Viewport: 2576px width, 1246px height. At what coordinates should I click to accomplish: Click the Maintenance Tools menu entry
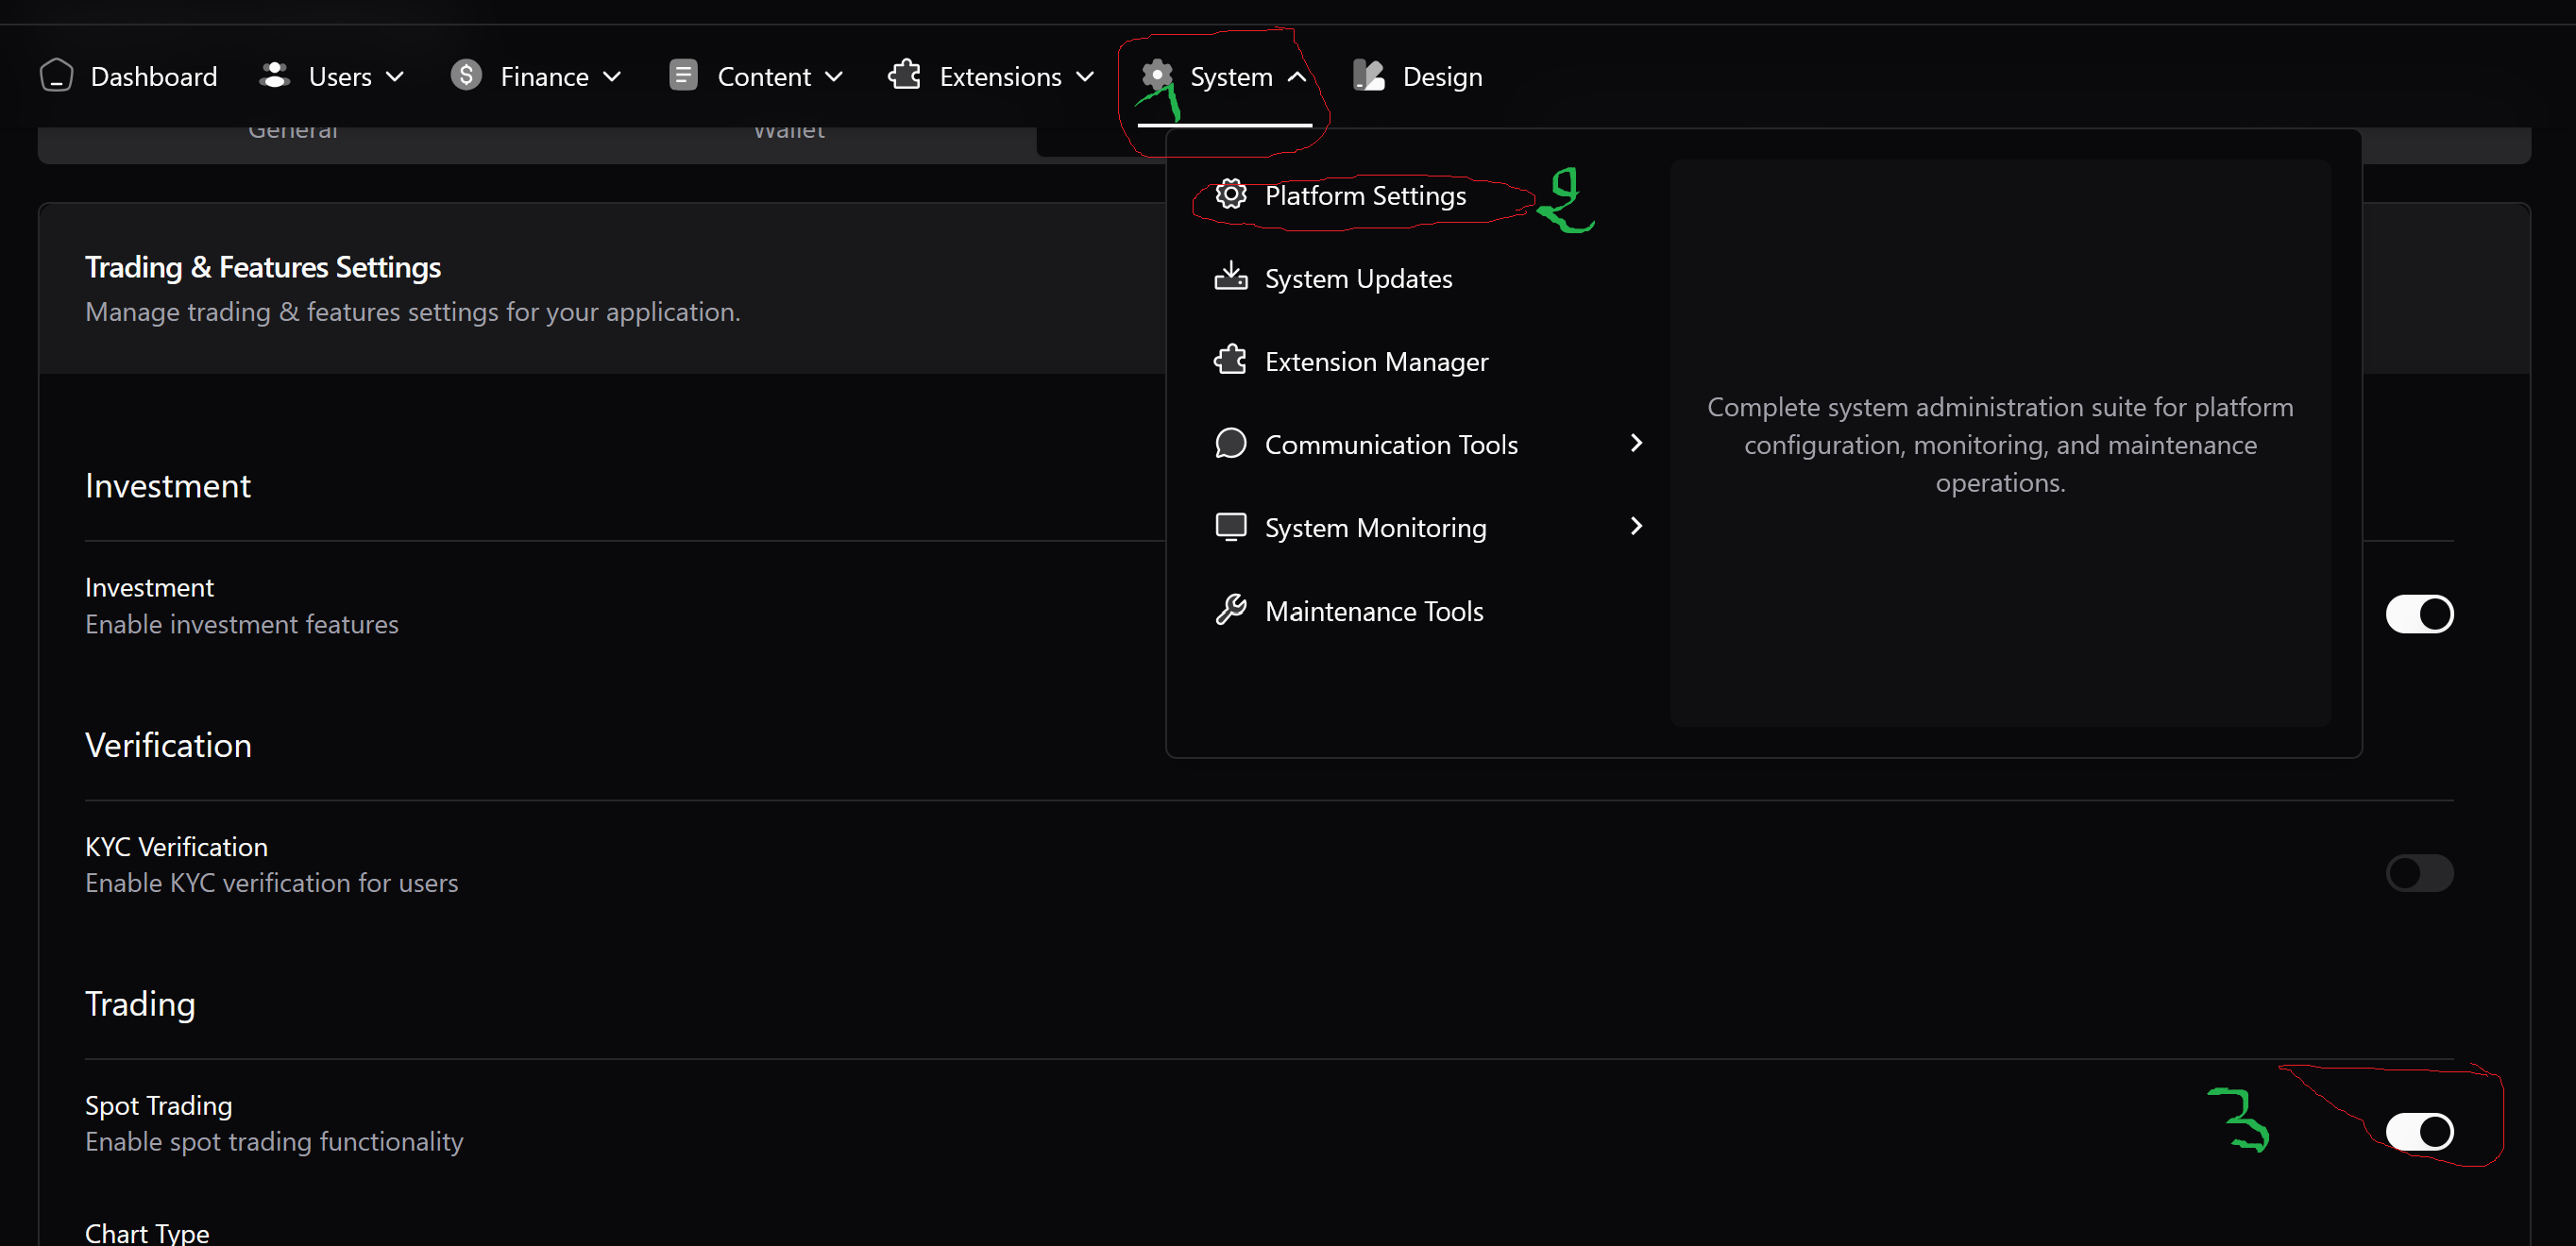[1373, 611]
